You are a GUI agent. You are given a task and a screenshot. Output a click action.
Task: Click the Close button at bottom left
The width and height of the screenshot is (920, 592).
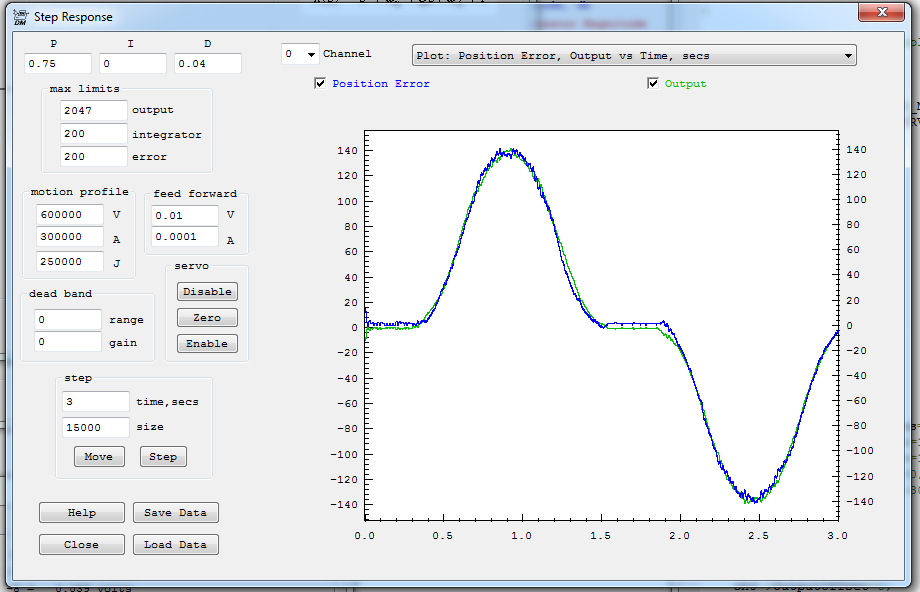coord(82,544)
